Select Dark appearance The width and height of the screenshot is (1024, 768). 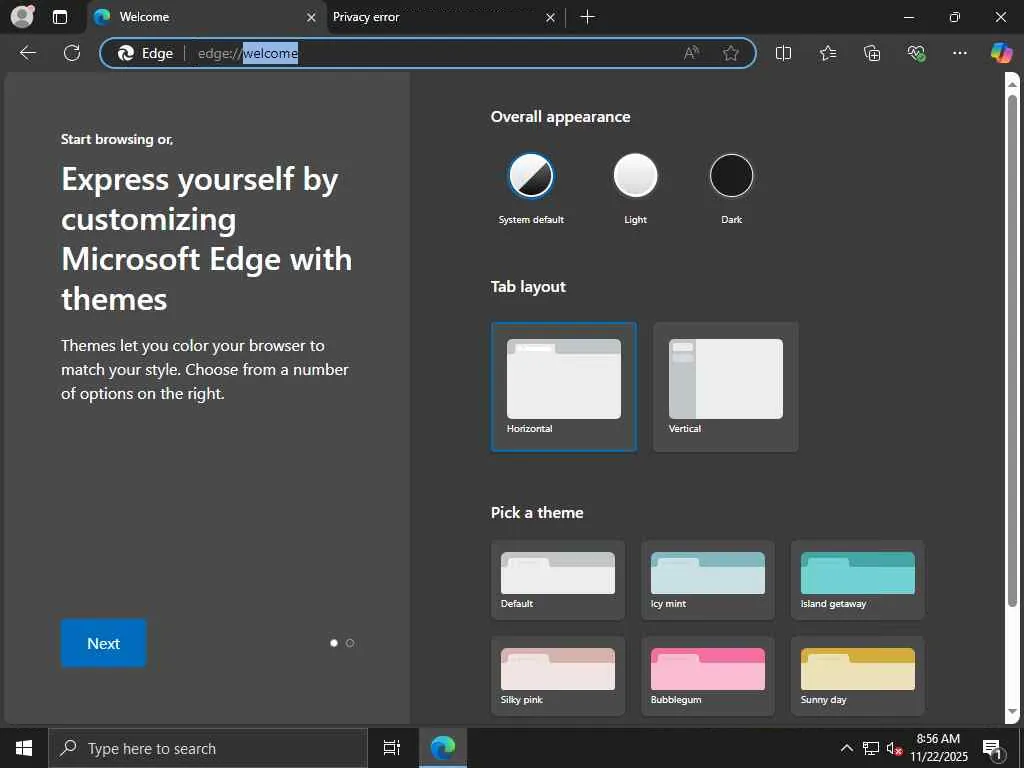[731, 176]
